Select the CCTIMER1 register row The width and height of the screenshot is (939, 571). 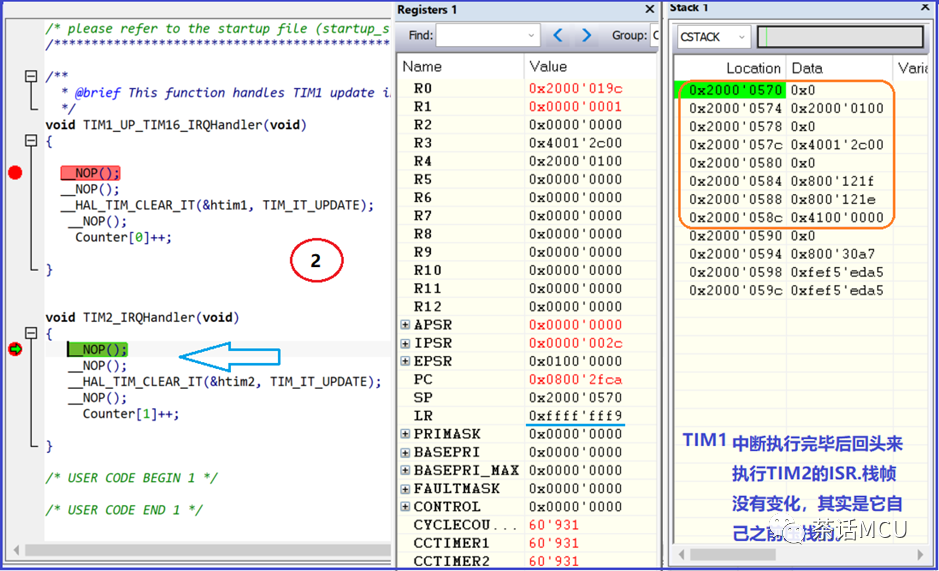click(x=527, y=543)
